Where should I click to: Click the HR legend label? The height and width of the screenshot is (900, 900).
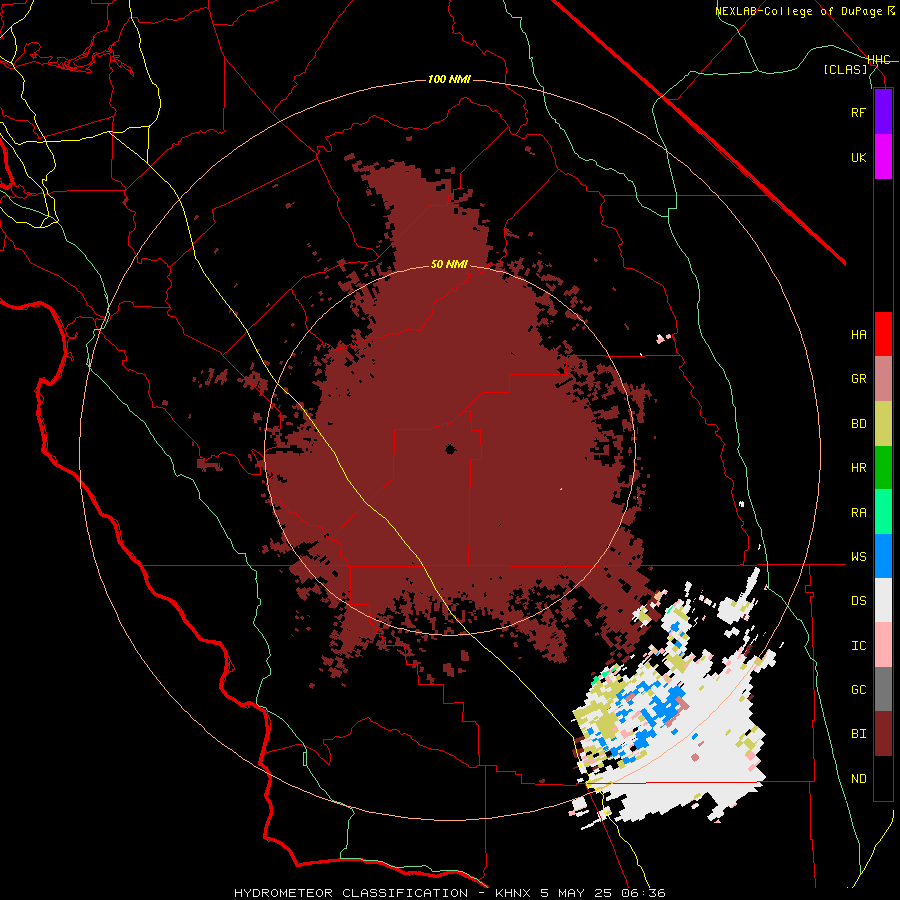[858, 468]
